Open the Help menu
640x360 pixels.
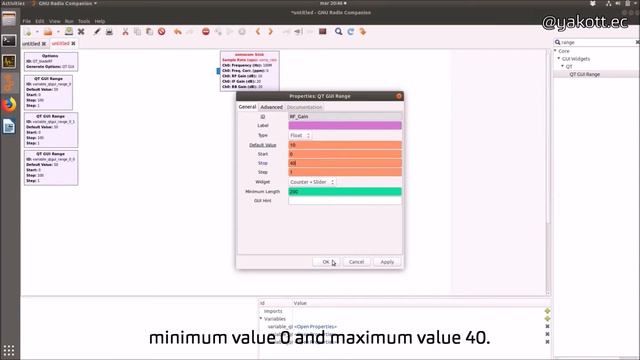tap(100, 21)
